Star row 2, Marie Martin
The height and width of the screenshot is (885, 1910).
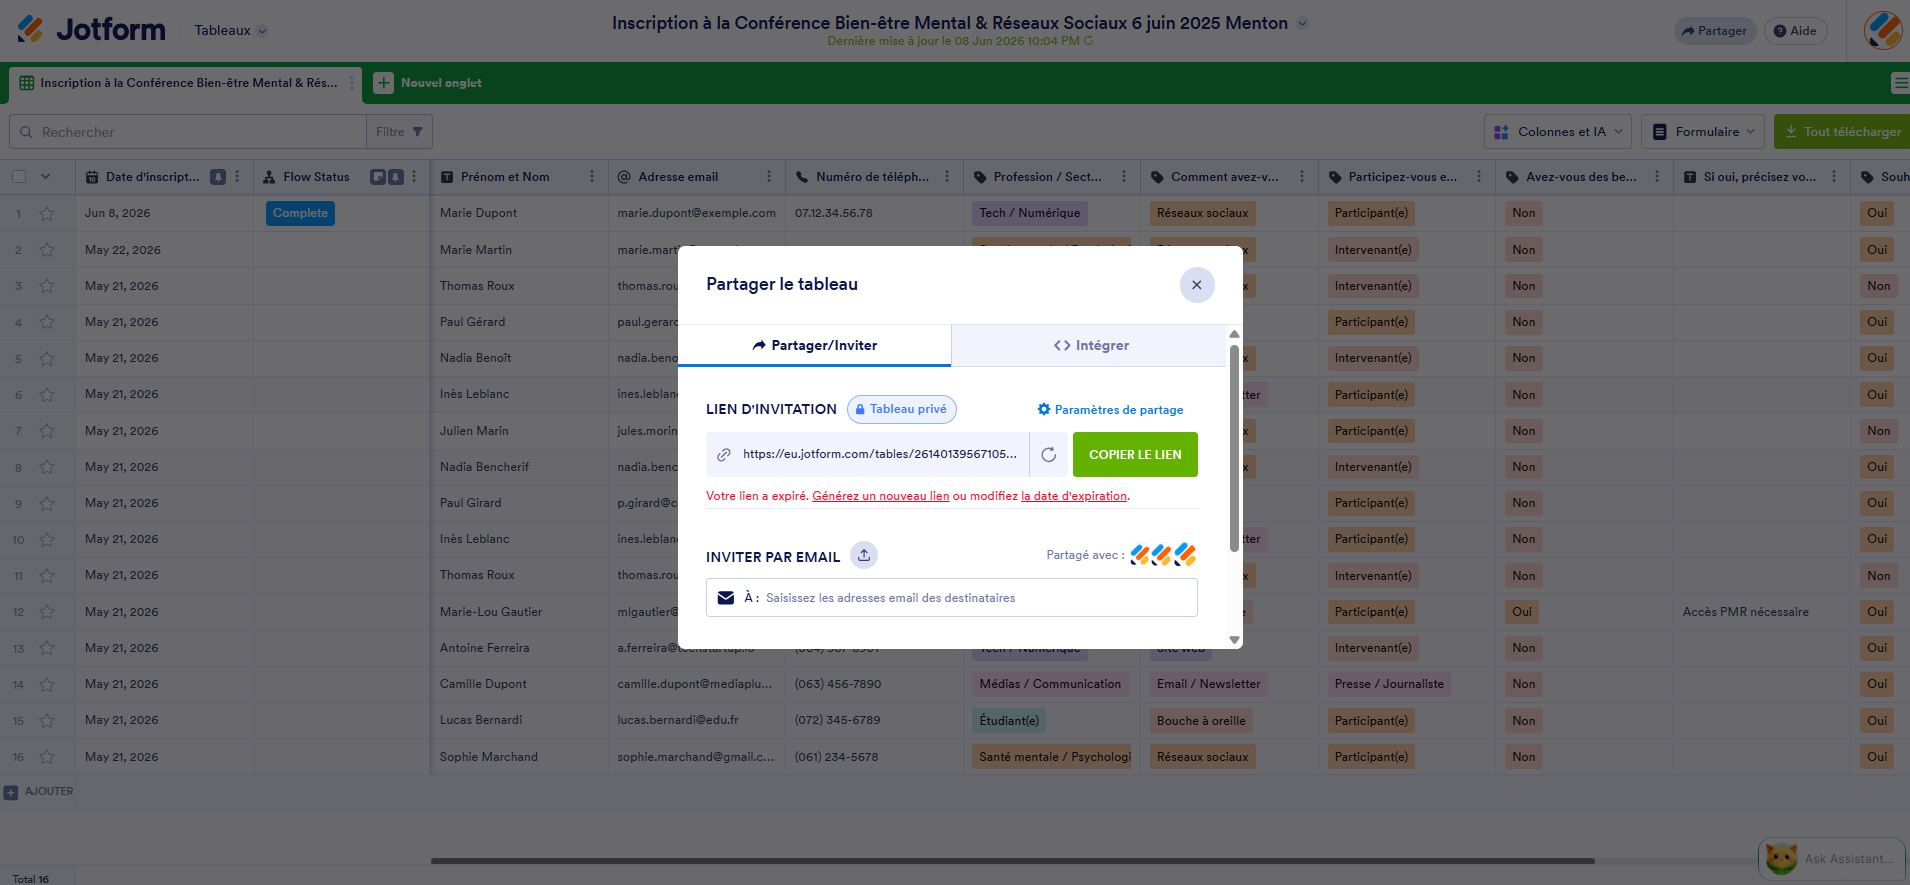[x=47, y=250]
